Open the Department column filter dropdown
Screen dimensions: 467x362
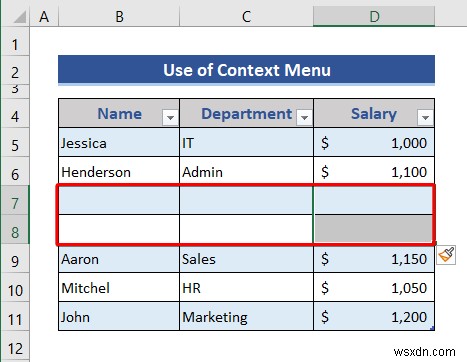click(x=304, y=117)
